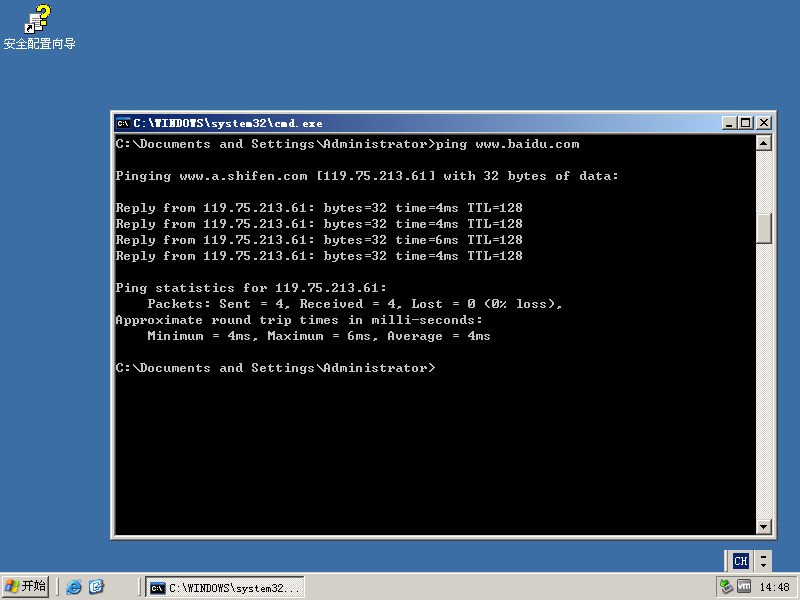
Task: Click the cmd.exe window title text
Action: point(228,123)
